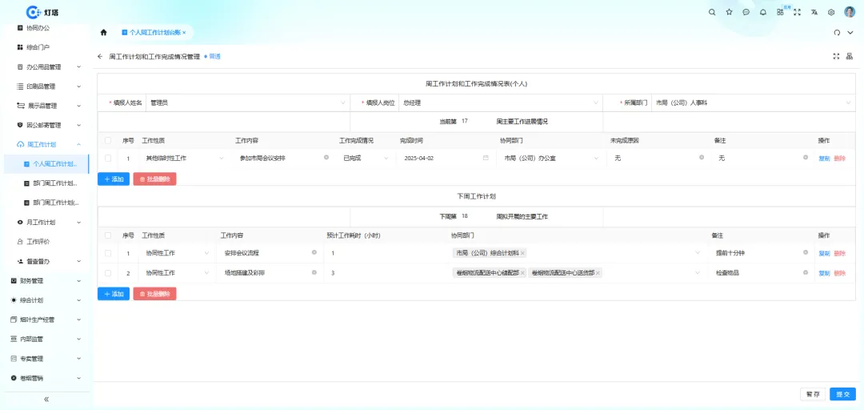Click 批量删除 under the current-week table
The height and width of the screenshot is (410, 864).
[155, 179]
